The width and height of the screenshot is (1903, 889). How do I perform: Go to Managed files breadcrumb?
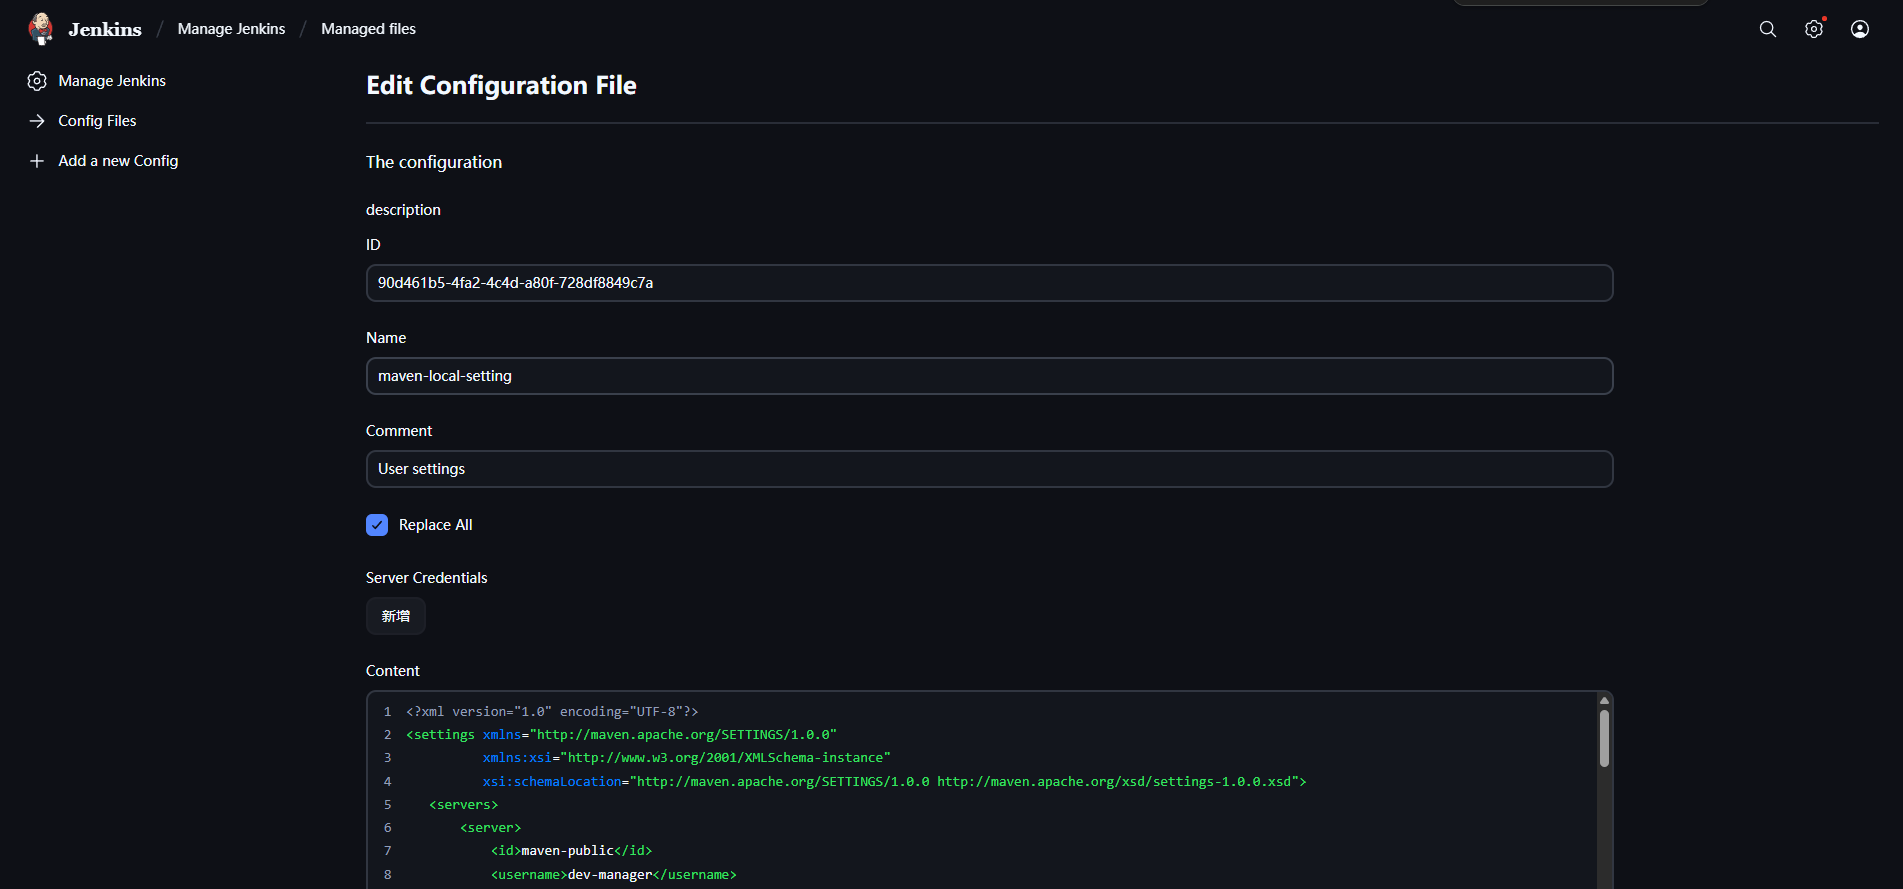tap(368, 29)
